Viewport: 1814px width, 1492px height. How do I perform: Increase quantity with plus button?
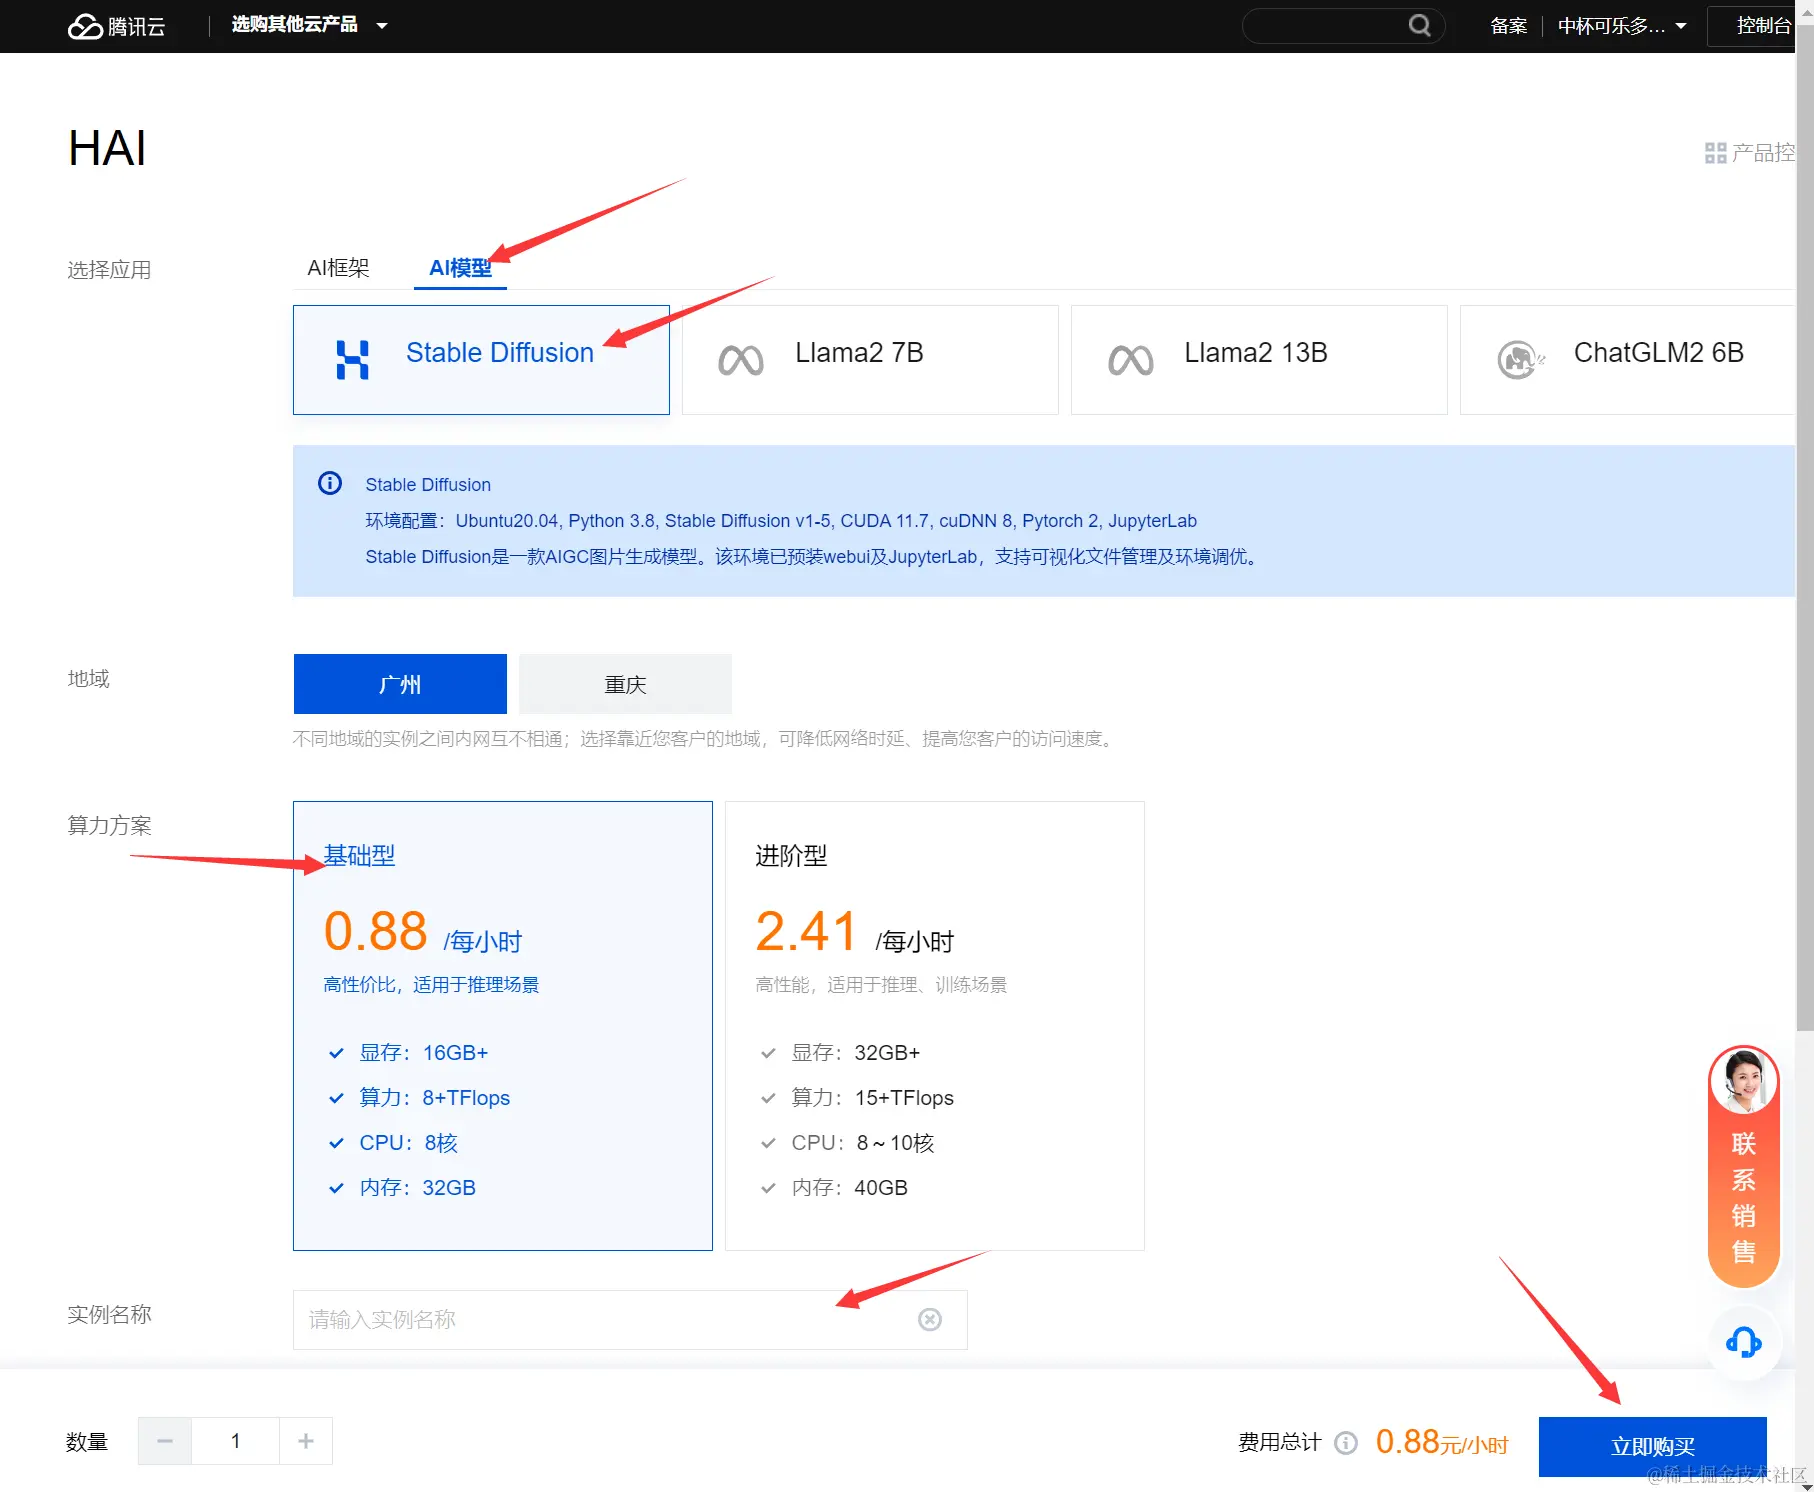(x=306, y=1441)
